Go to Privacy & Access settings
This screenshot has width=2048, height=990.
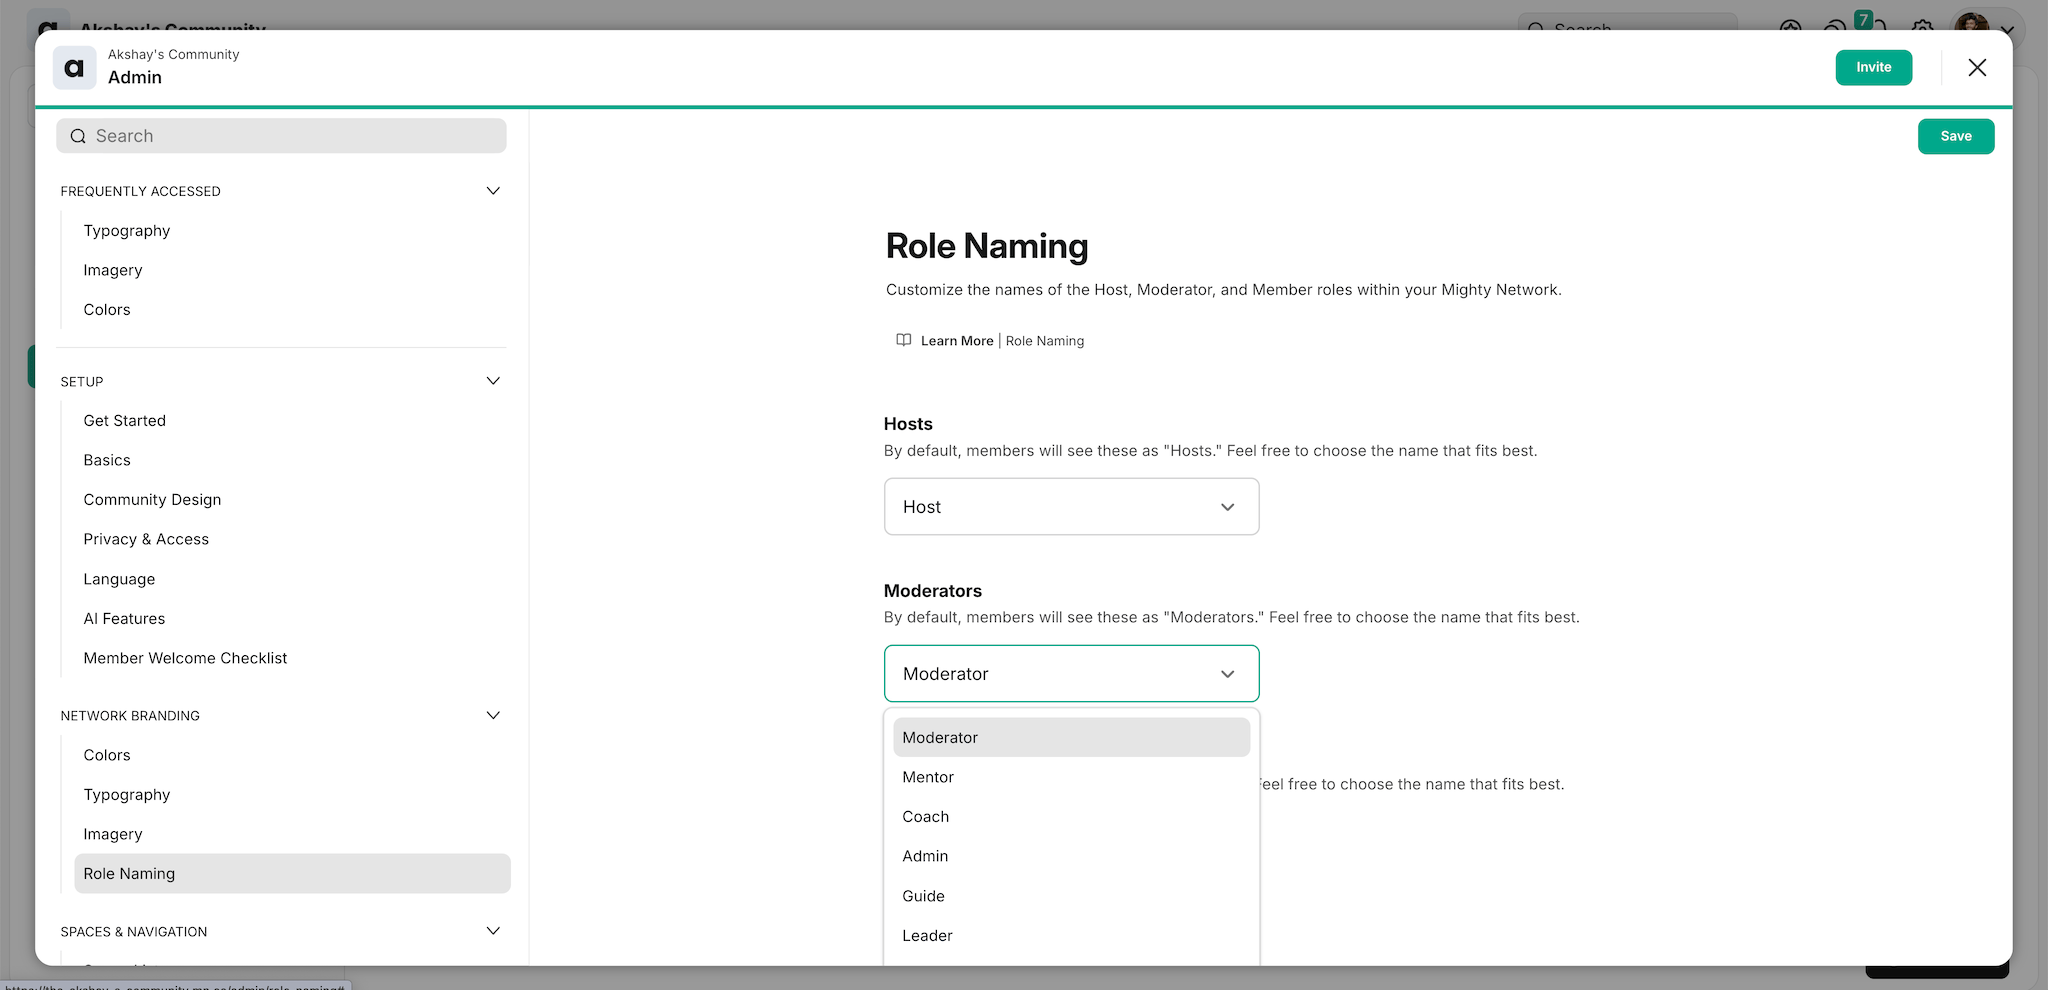click(146, 539)
